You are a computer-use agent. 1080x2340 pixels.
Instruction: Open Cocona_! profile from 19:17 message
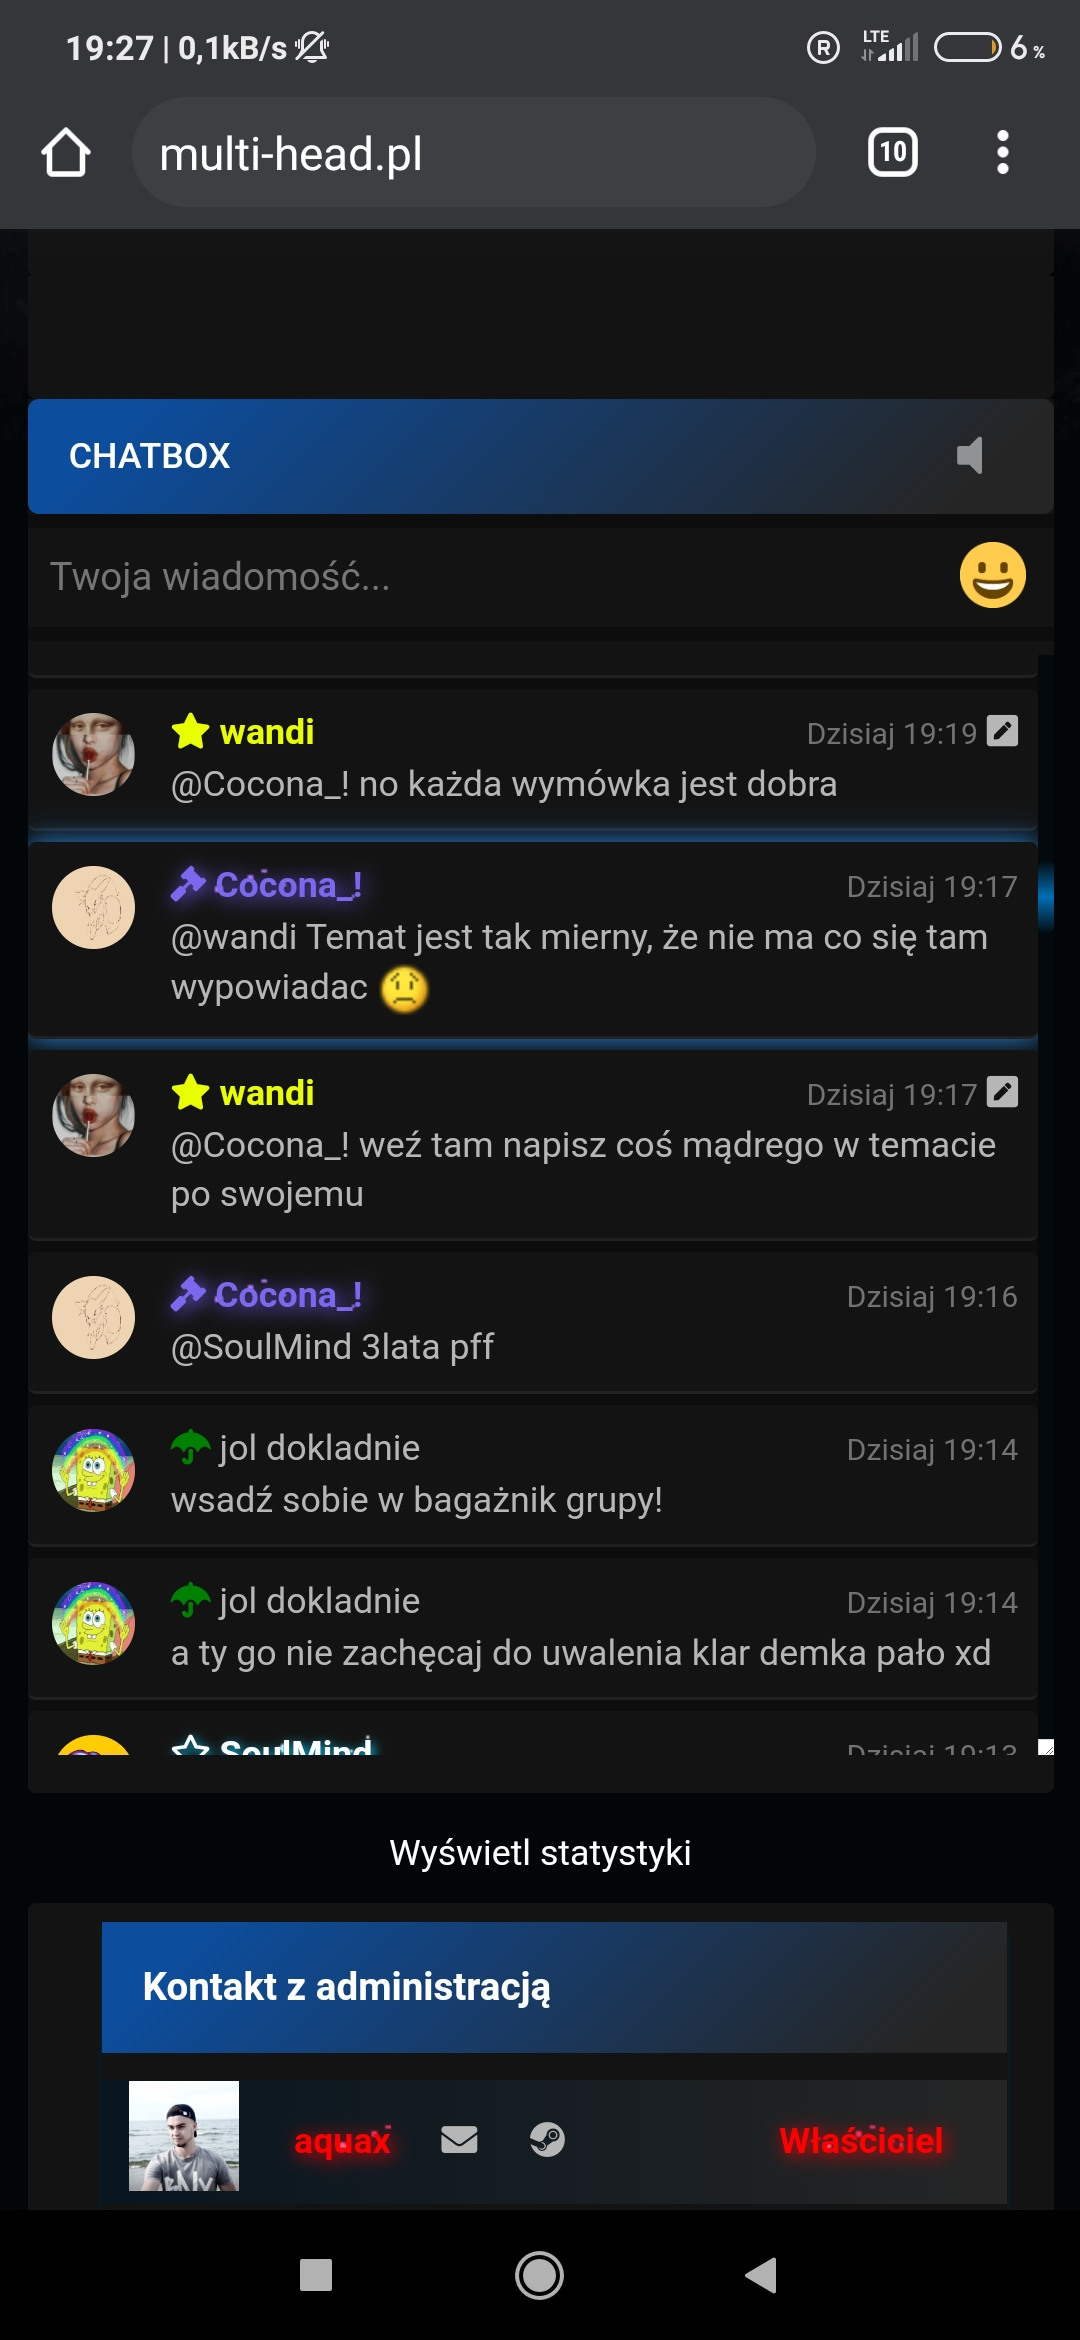point(288,885)
